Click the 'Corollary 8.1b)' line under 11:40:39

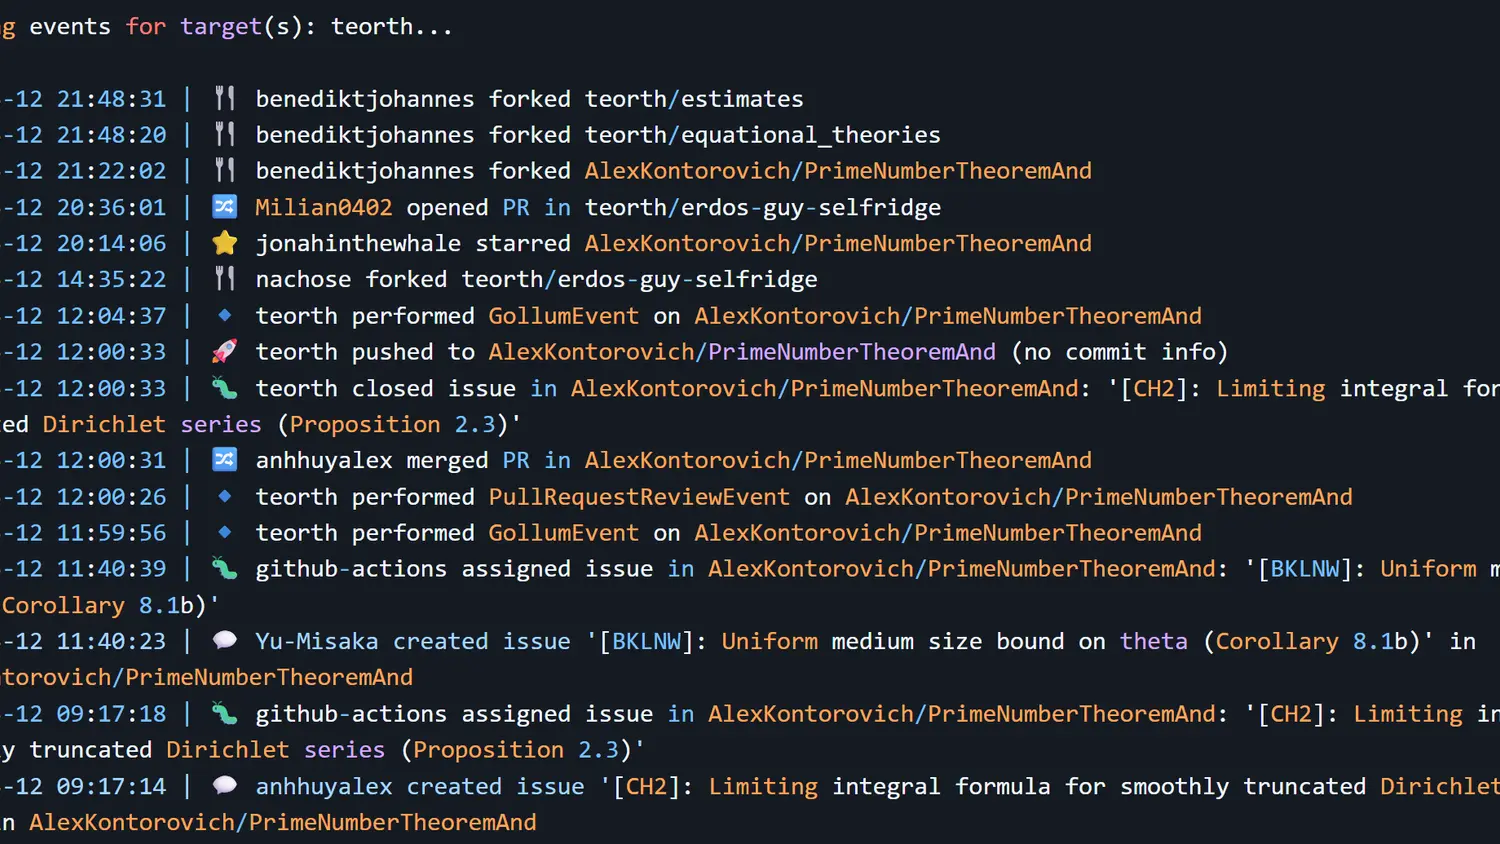coord(110,605)
